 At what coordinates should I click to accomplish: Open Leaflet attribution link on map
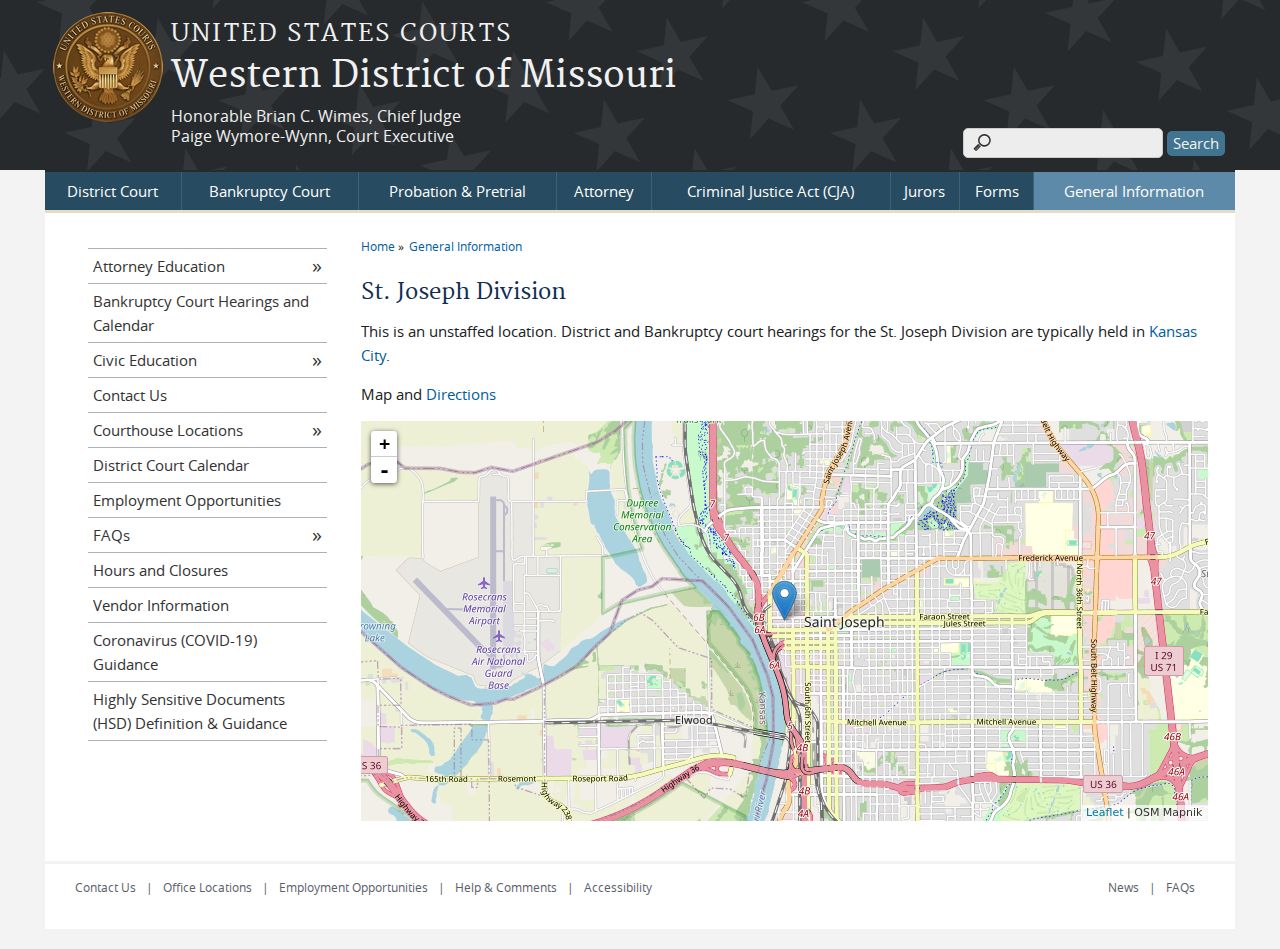coord(1105,812)
